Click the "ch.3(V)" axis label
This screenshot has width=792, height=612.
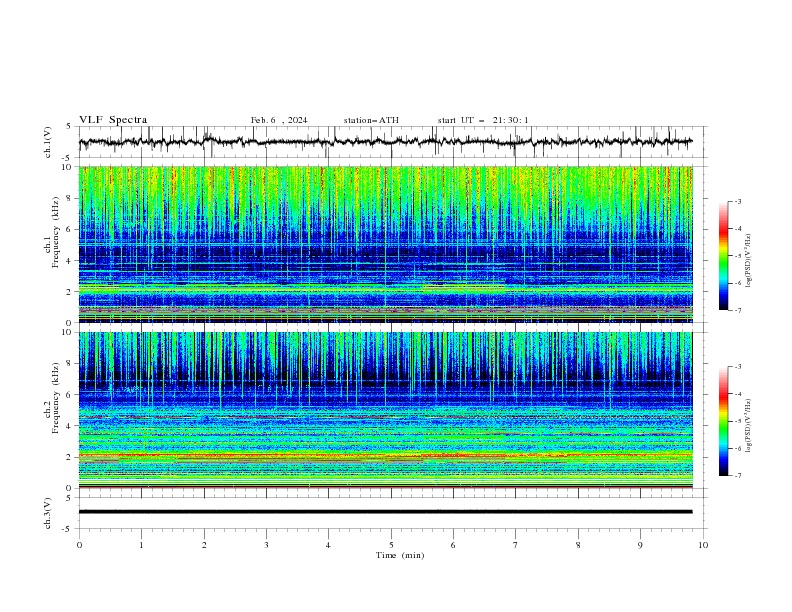(x=48, y=513)
